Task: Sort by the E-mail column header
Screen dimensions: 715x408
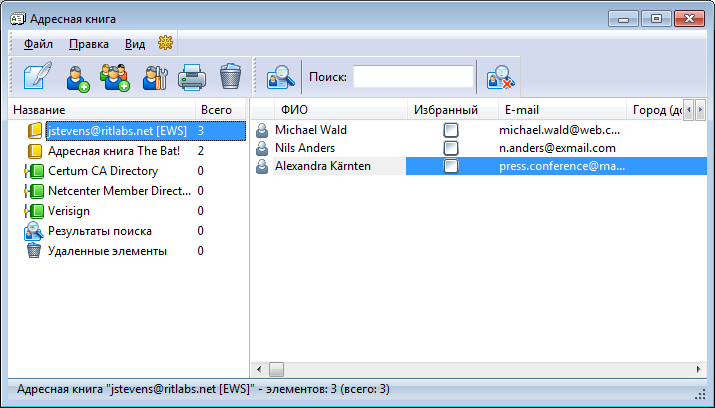Action: click(x=562, y=110)
